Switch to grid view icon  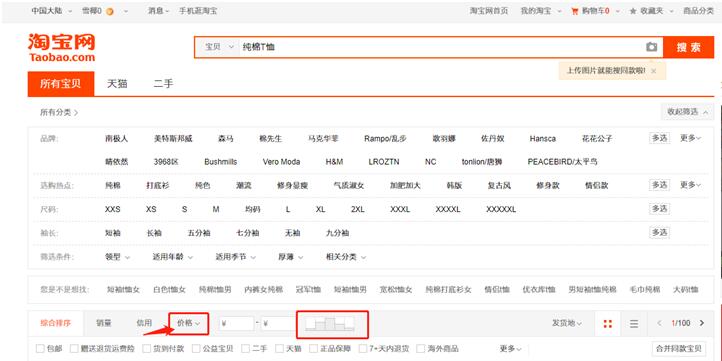point(608,324)
